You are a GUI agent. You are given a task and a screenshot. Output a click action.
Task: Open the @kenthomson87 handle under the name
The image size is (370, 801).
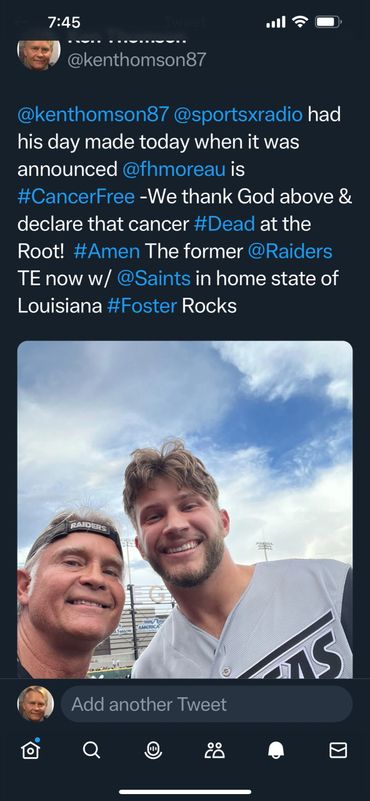click(x=136, y=60)
